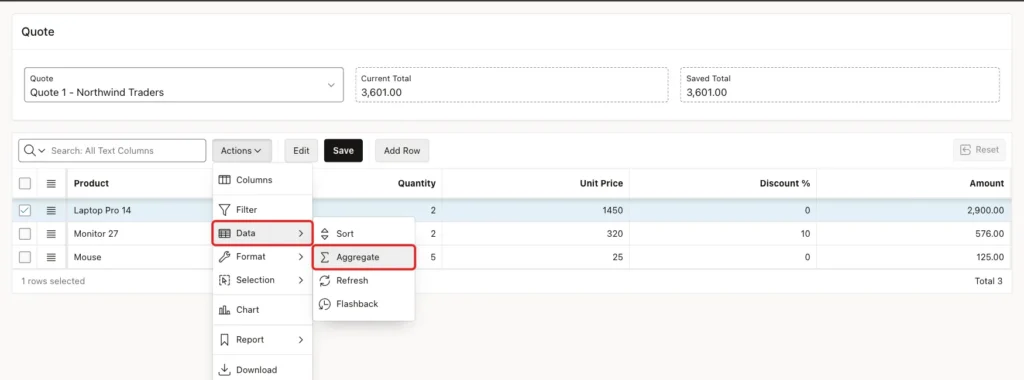1024x380 pixels.
Task: Expand the Data submenu arrow
Action: pyautogui.click(x=301, y=233)
